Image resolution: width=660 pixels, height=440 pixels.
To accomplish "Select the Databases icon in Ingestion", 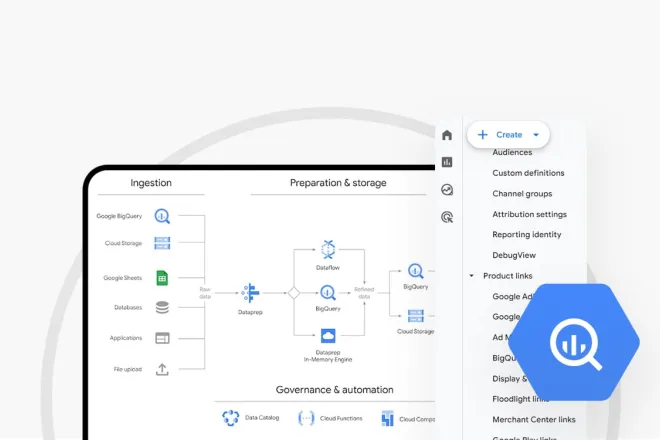I will click(x=162, y=308).
